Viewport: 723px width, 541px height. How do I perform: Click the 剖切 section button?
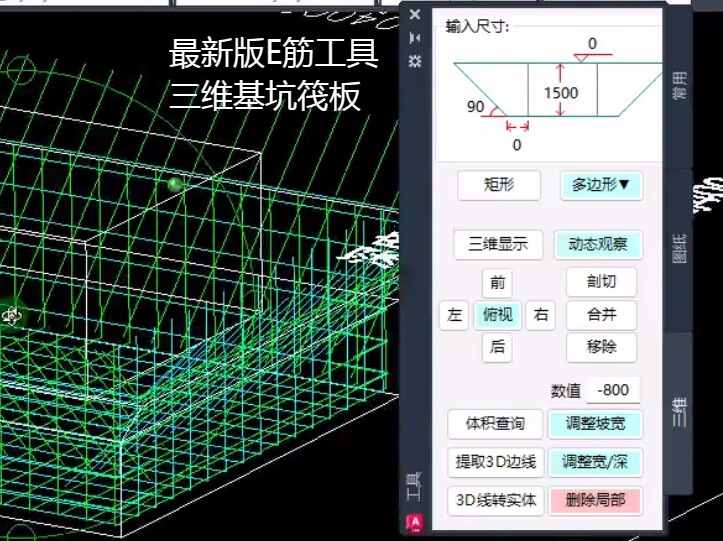[x=601, y=283]
